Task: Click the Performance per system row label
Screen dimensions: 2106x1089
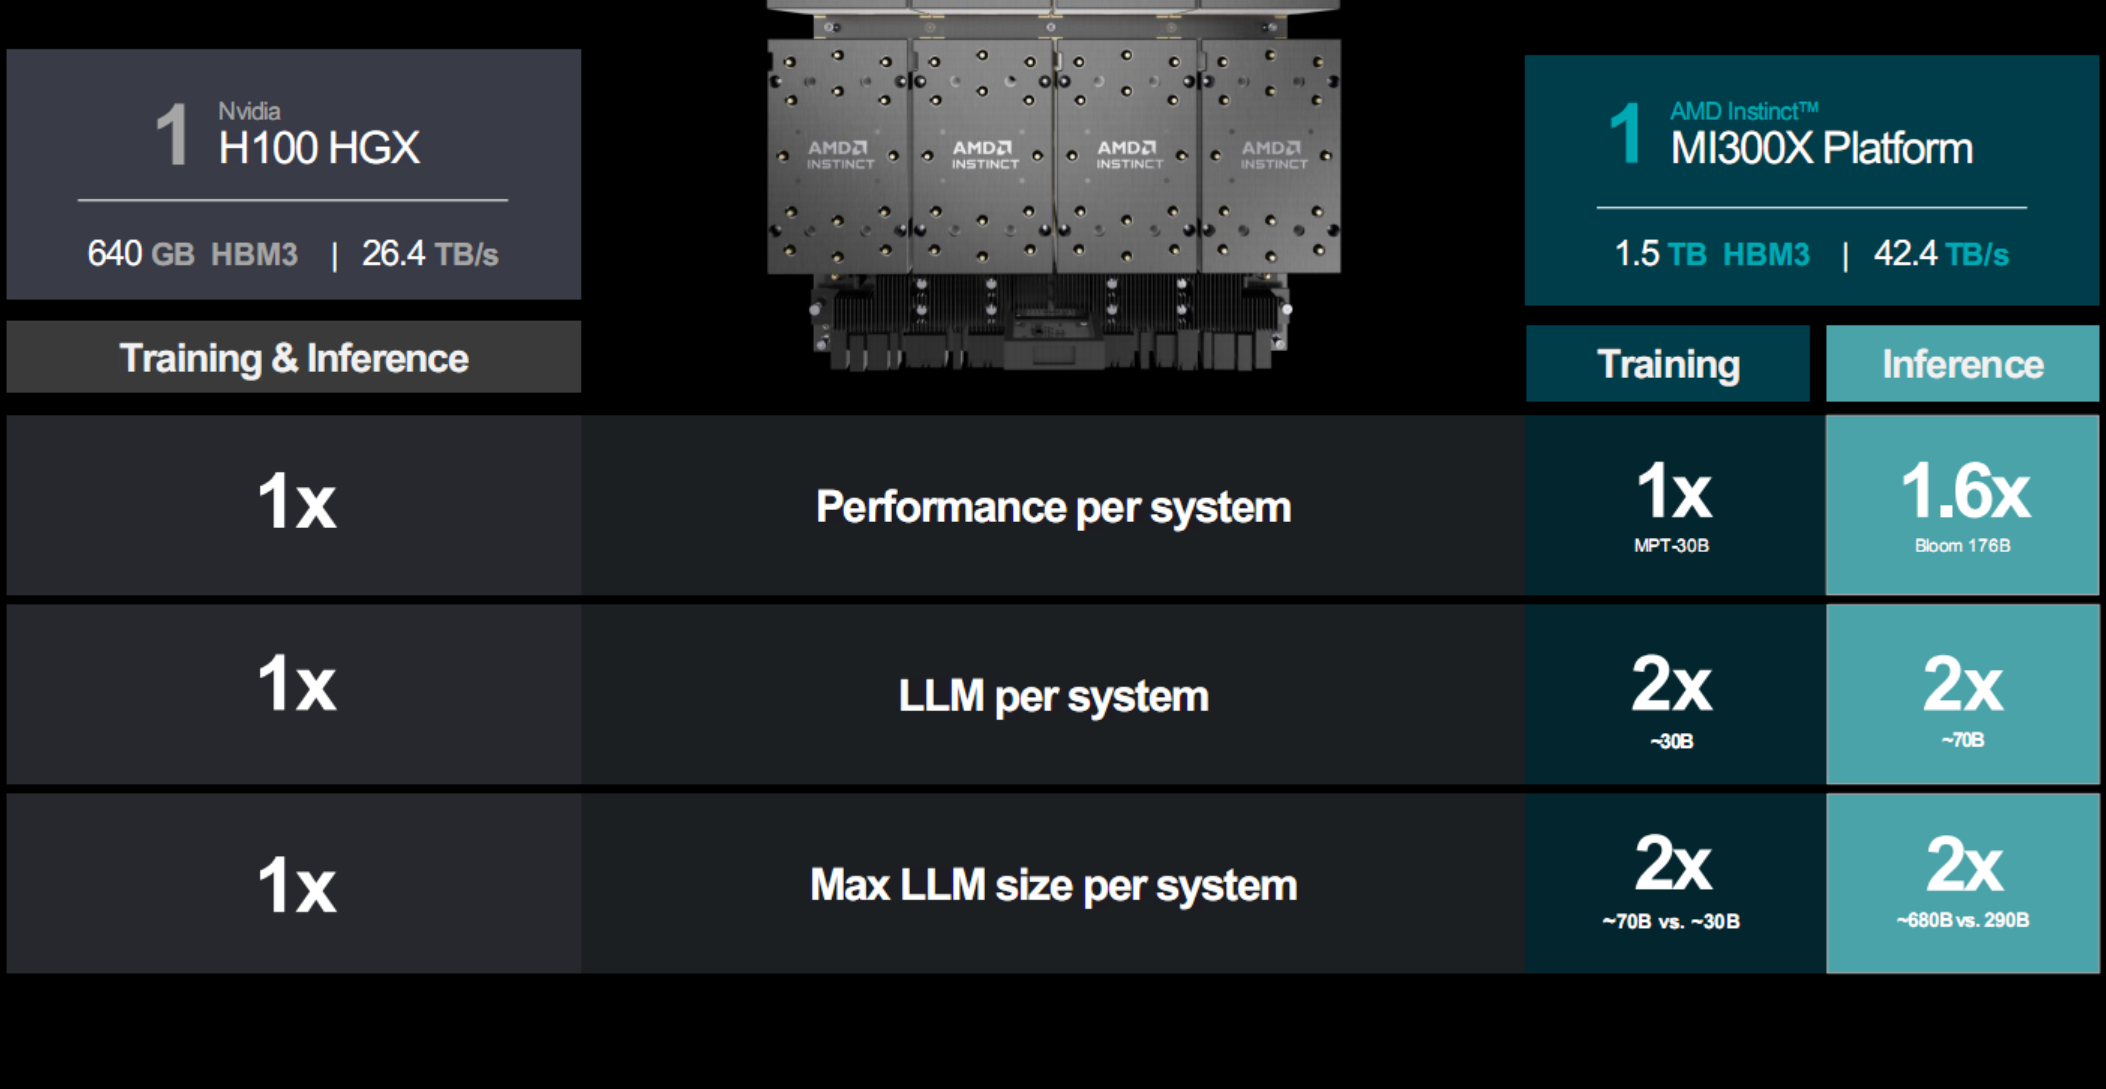Action: pyautogui.click(x=1053, y=507)
